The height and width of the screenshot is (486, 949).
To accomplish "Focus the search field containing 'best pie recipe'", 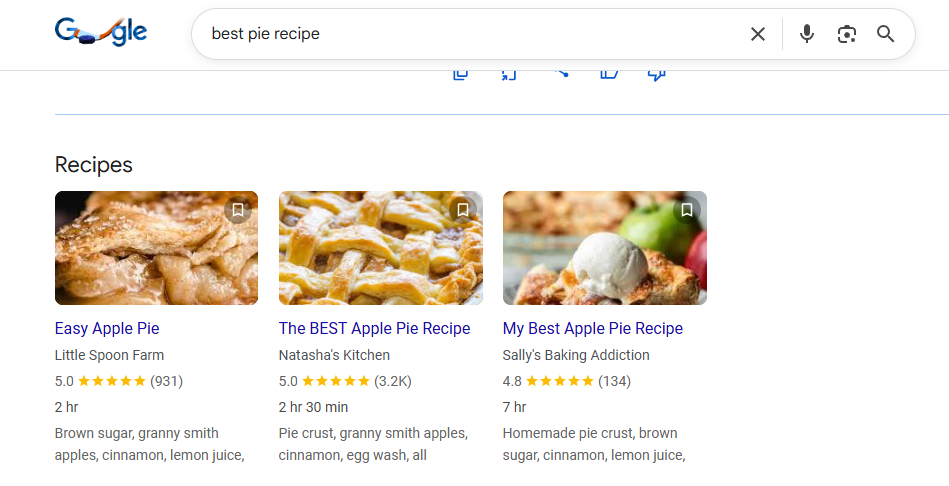I will pos(470,34).
